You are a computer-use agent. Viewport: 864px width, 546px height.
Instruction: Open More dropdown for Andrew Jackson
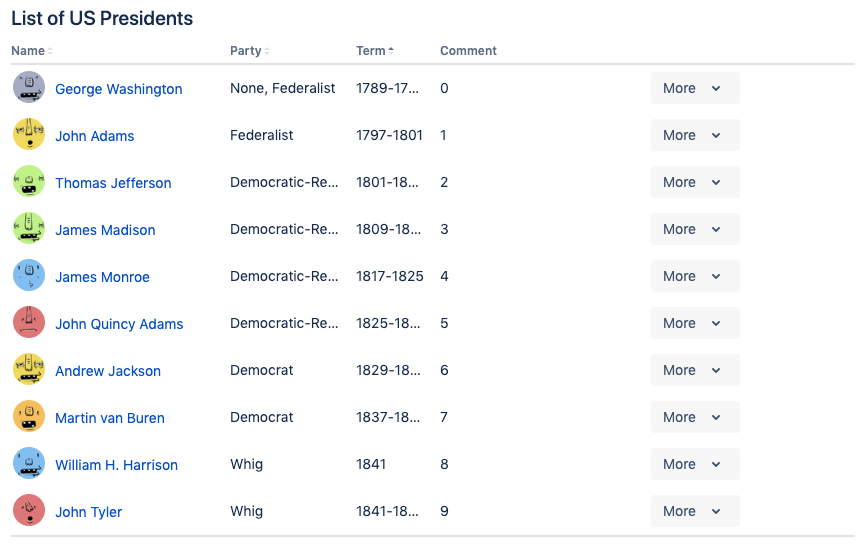click(x=694, y=370)
